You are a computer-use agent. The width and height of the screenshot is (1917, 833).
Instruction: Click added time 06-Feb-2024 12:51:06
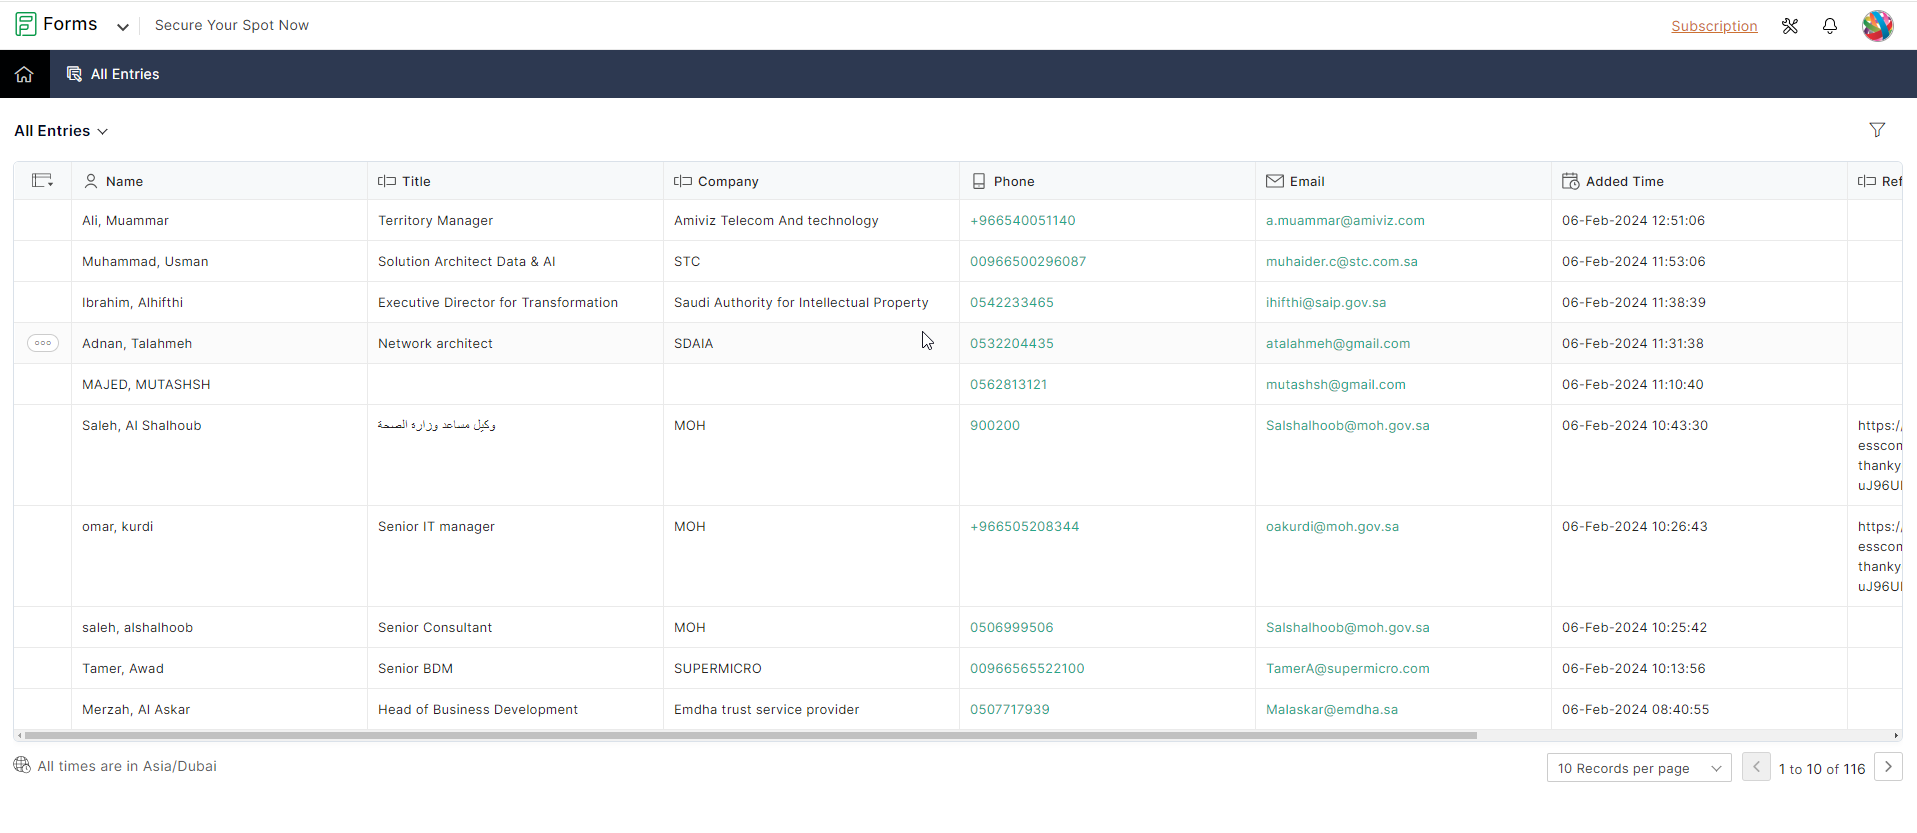click(1633, 220)
